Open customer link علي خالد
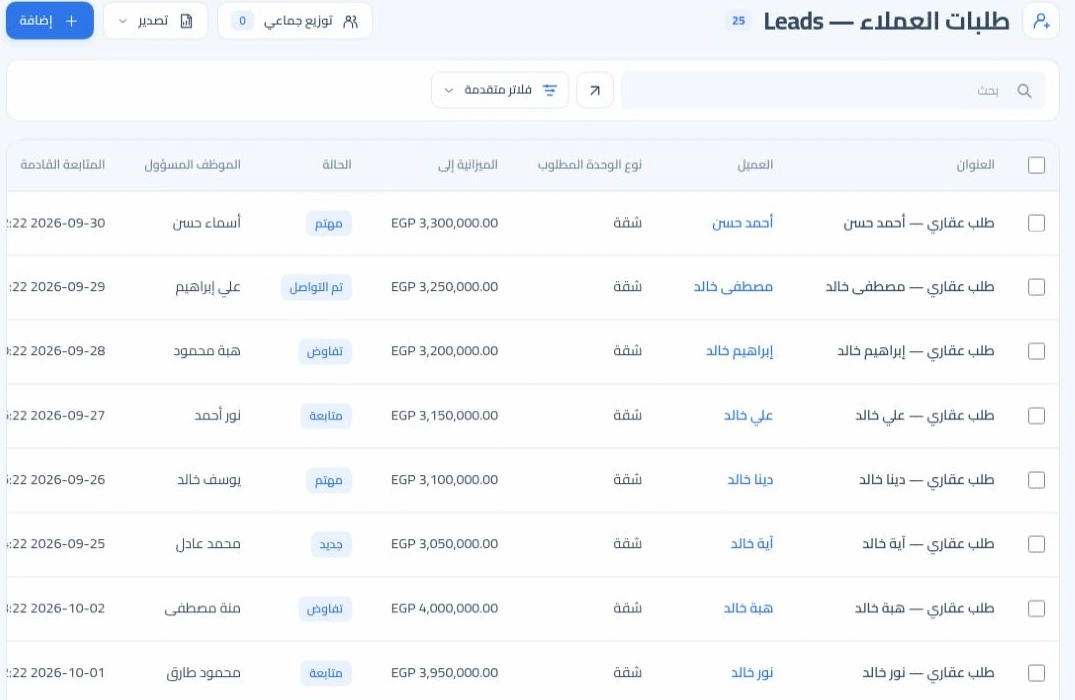1075x700 pixels. pos(748,415)
